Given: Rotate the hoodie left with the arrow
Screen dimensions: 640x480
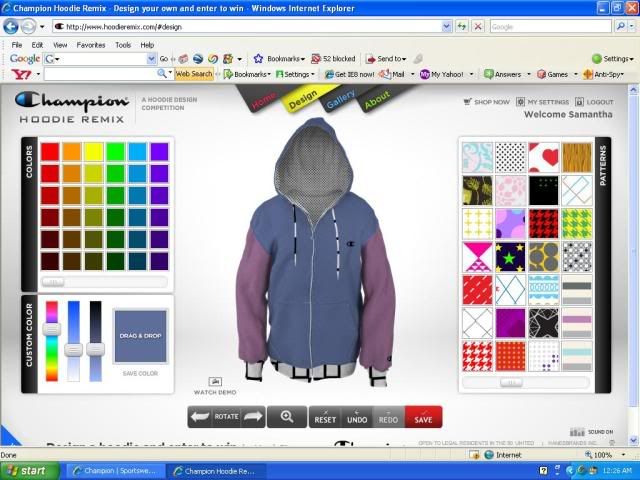Looking at the screenshot, I should click(x=200, y=417).
